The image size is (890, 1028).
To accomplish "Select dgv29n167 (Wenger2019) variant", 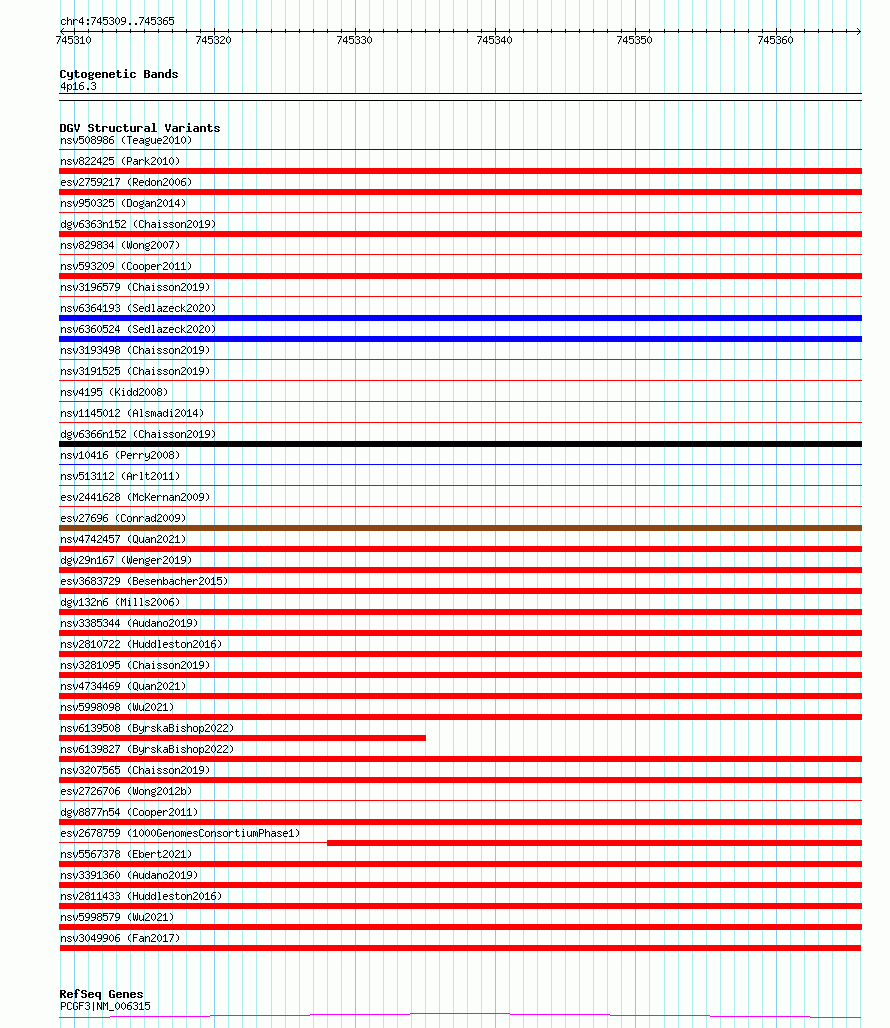I will 126,560.
